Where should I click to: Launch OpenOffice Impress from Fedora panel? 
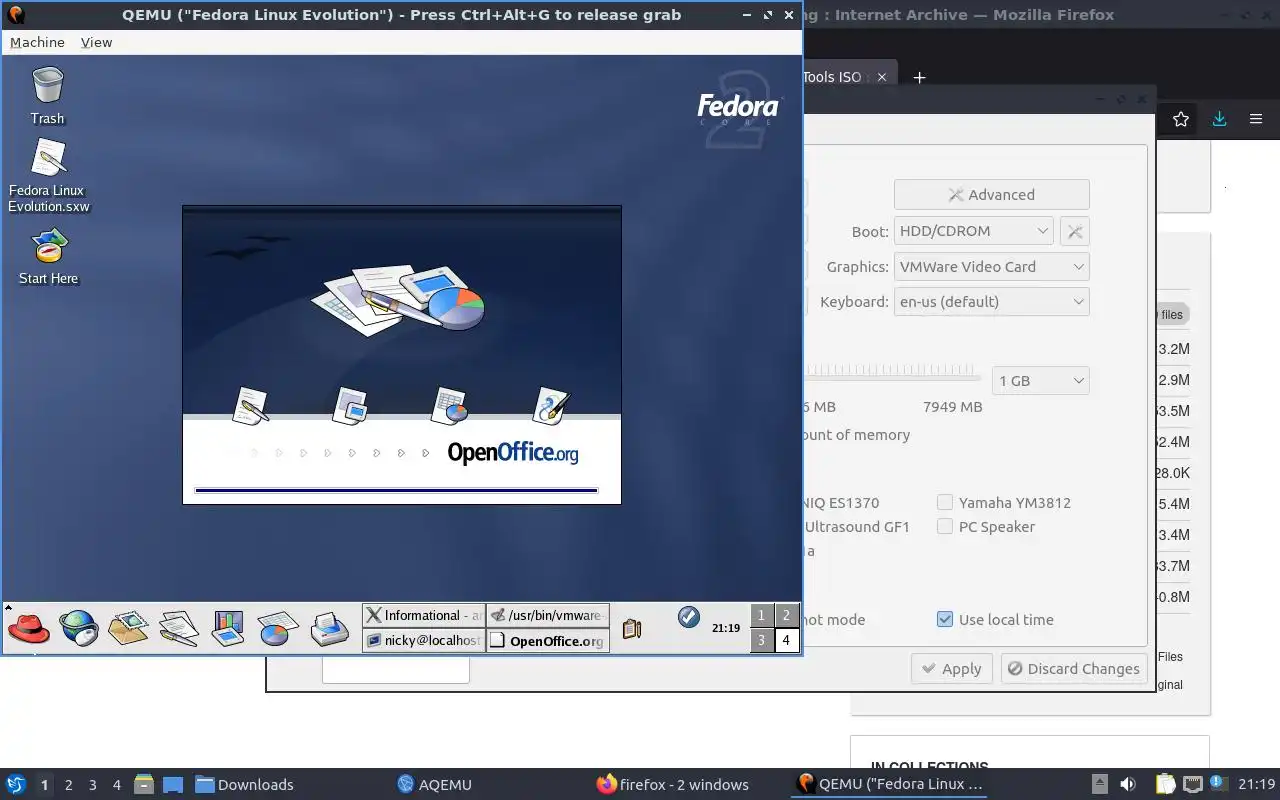[x=229, y=628]
